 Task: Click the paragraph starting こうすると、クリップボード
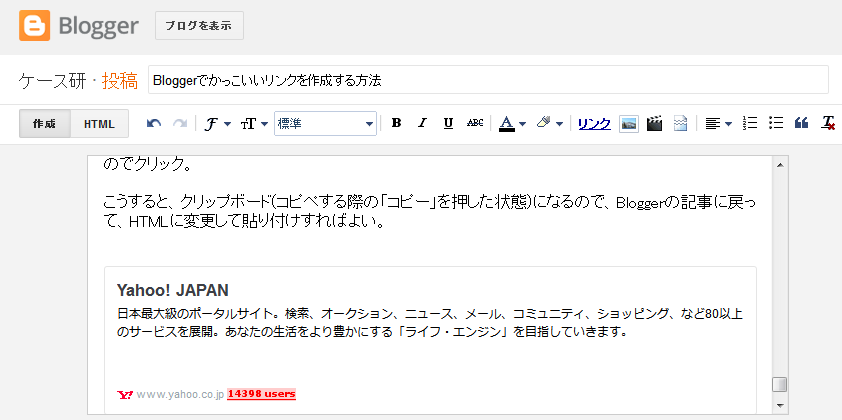pos(431,212)
